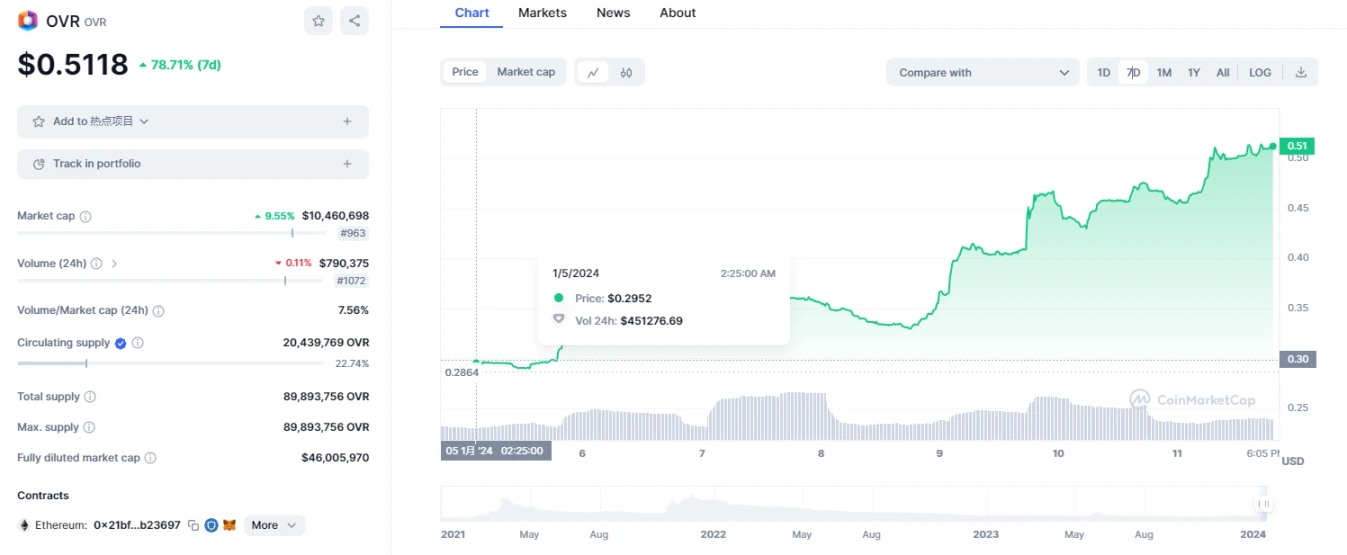
Task: Switch to the News tab
Action: [x=613, y=13]
